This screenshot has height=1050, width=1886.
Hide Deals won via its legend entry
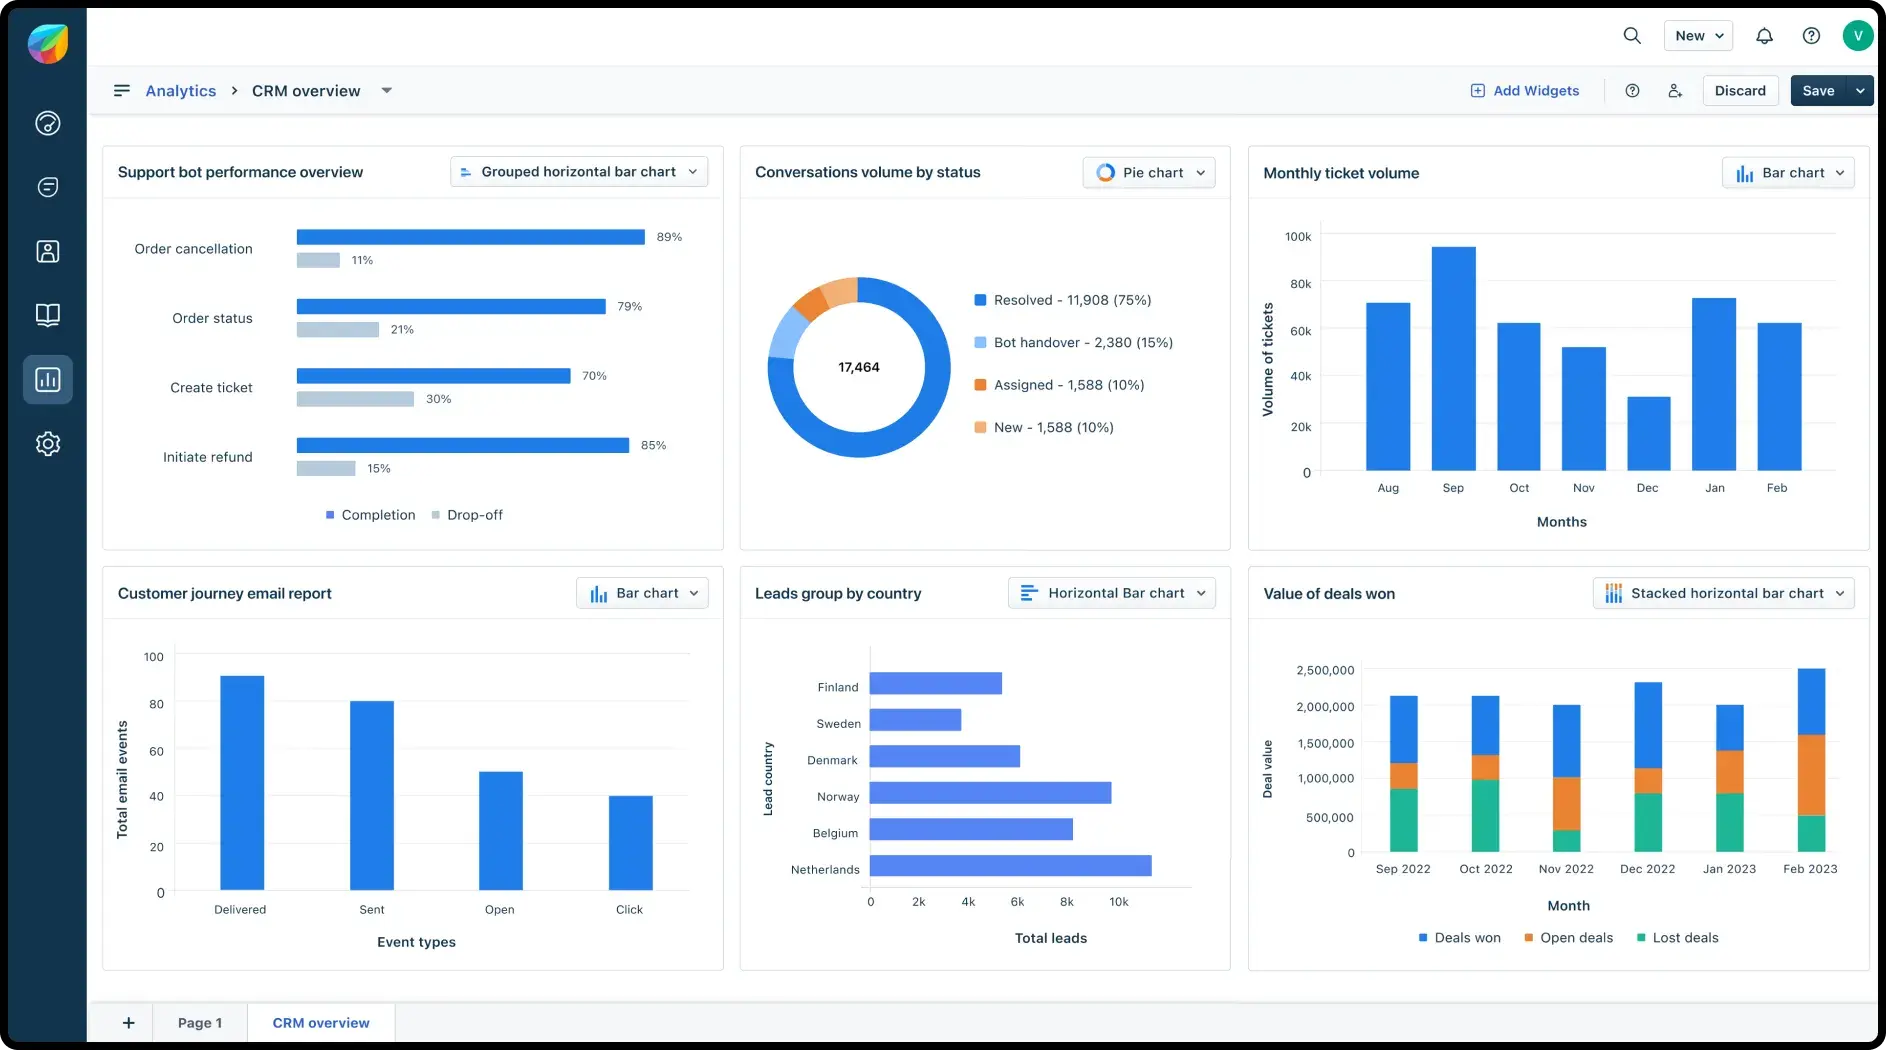[1458, 938]
